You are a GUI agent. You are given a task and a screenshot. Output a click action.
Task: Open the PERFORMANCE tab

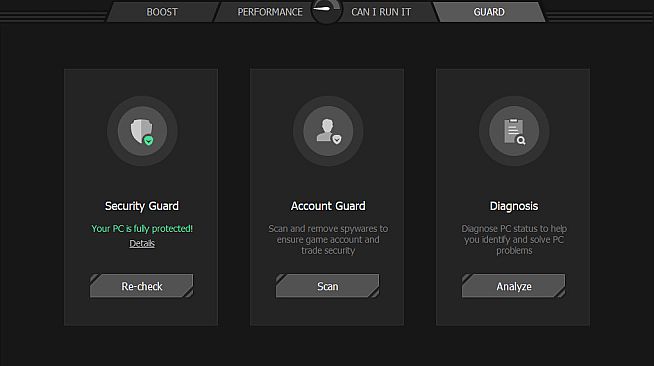click(270, 12)
